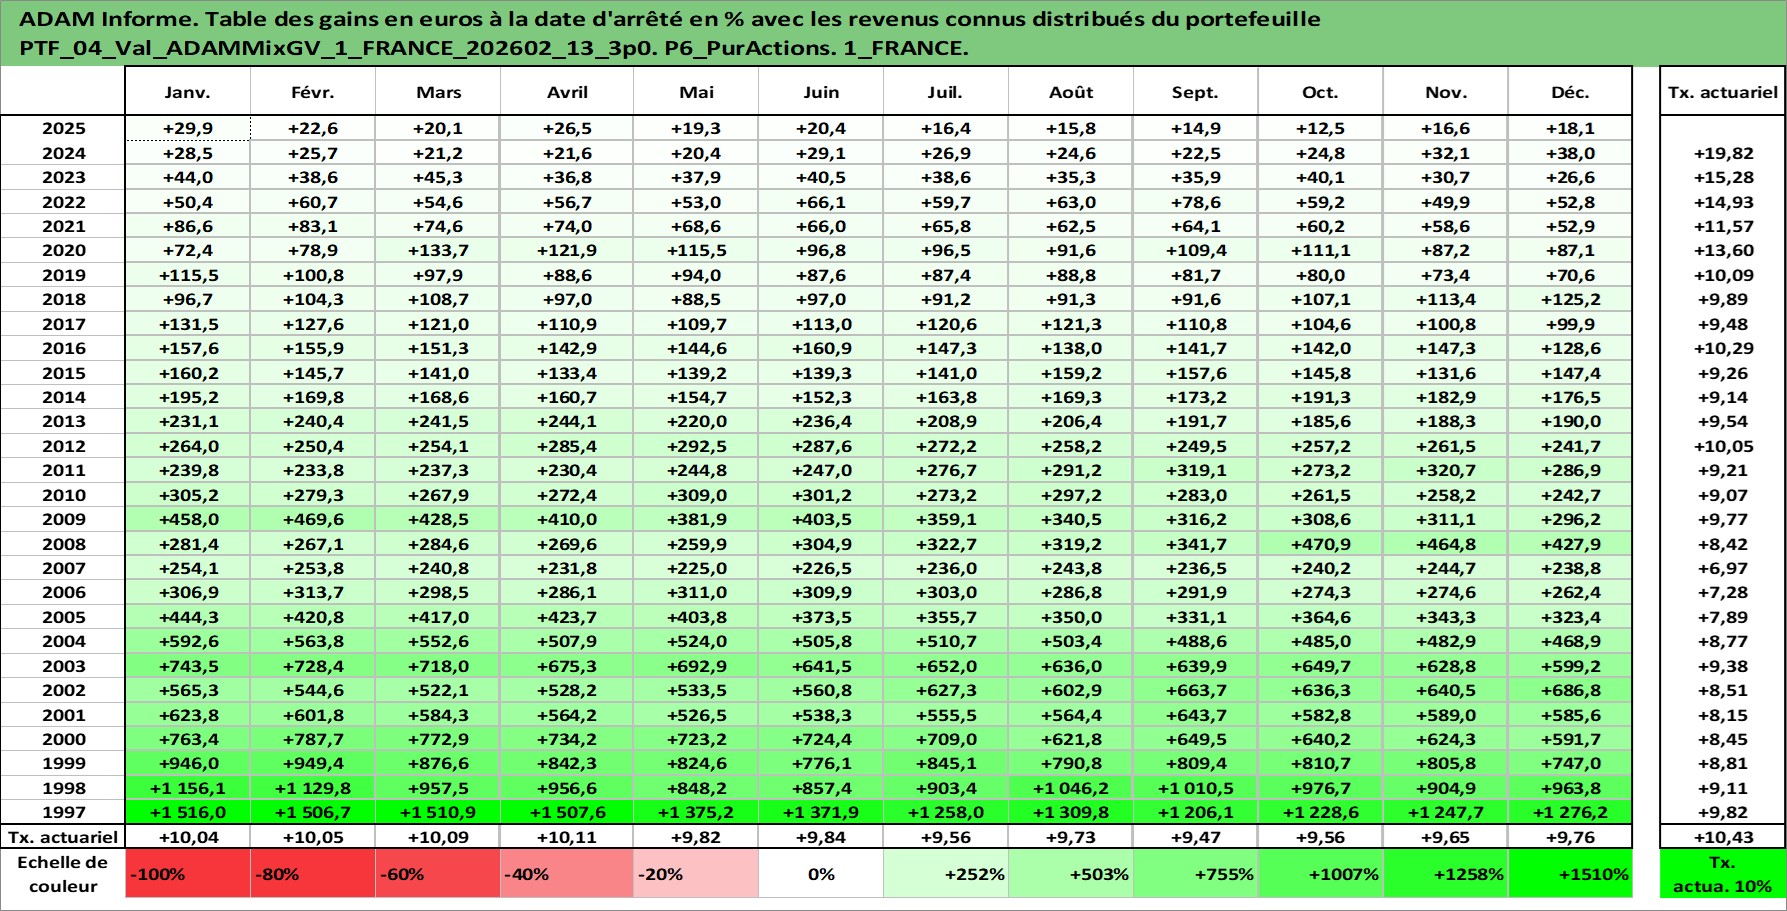Select the '+458,0' cell in 2009 Janv.
This screenshot has height=911, width=1787.
[x=187, y=519]
